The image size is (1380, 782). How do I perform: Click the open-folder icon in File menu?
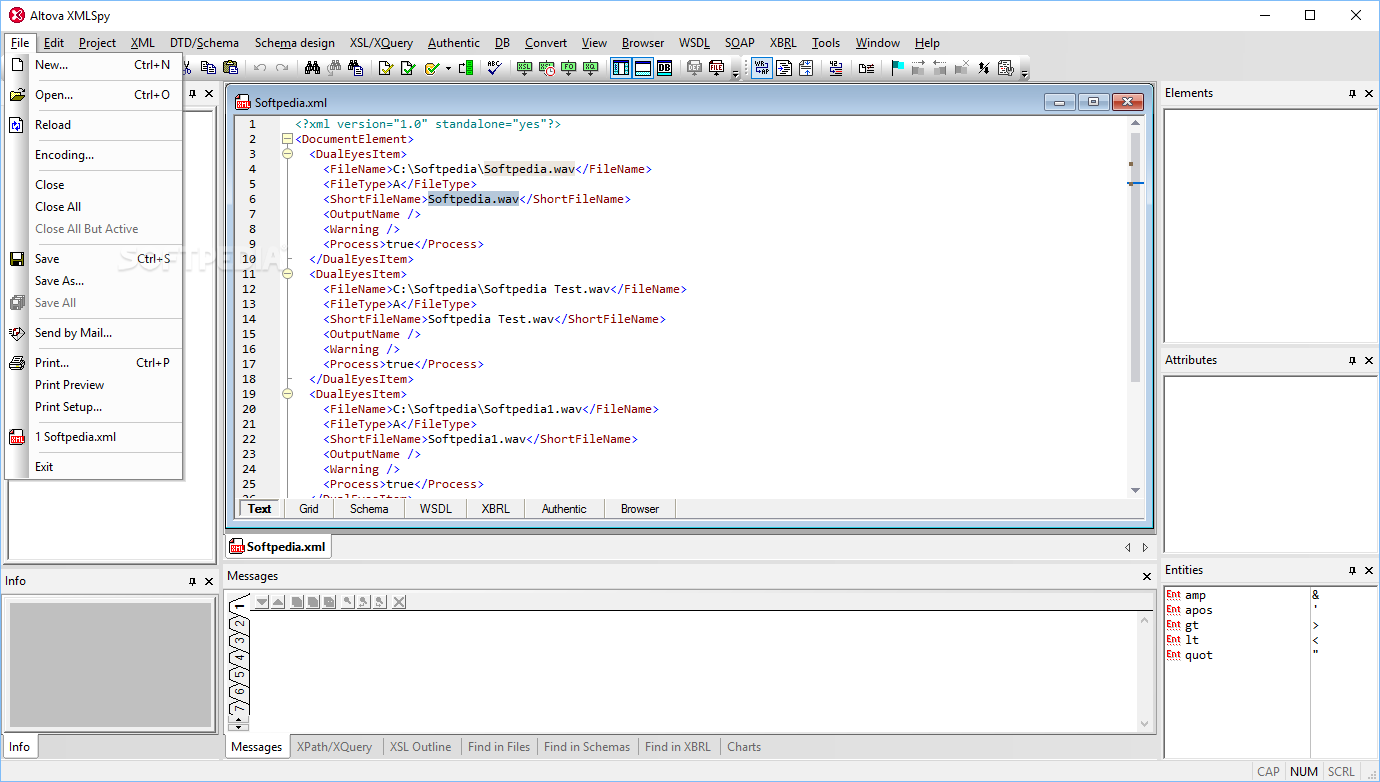[17, 95]
